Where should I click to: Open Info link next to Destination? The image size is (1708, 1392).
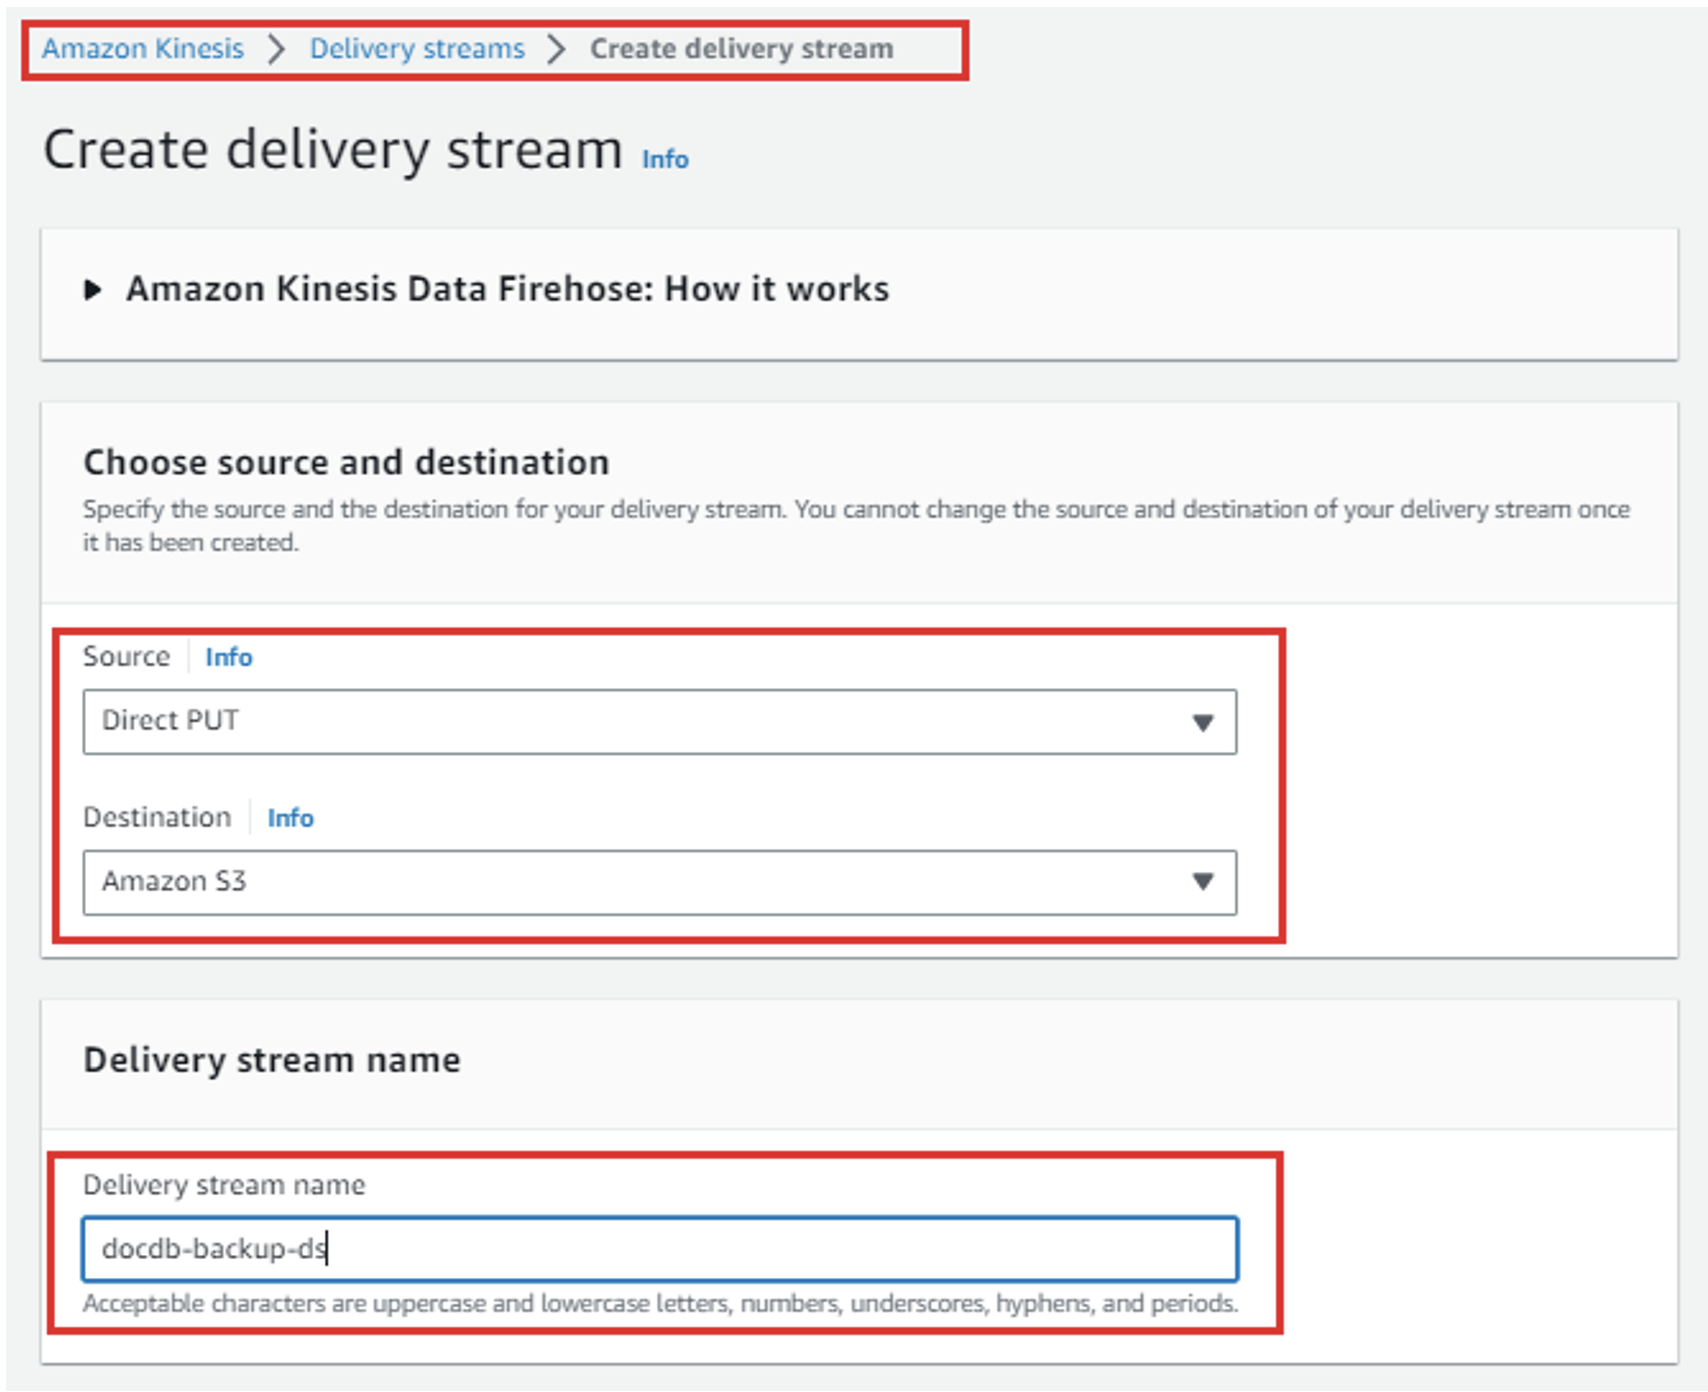[x=291, y=818]
